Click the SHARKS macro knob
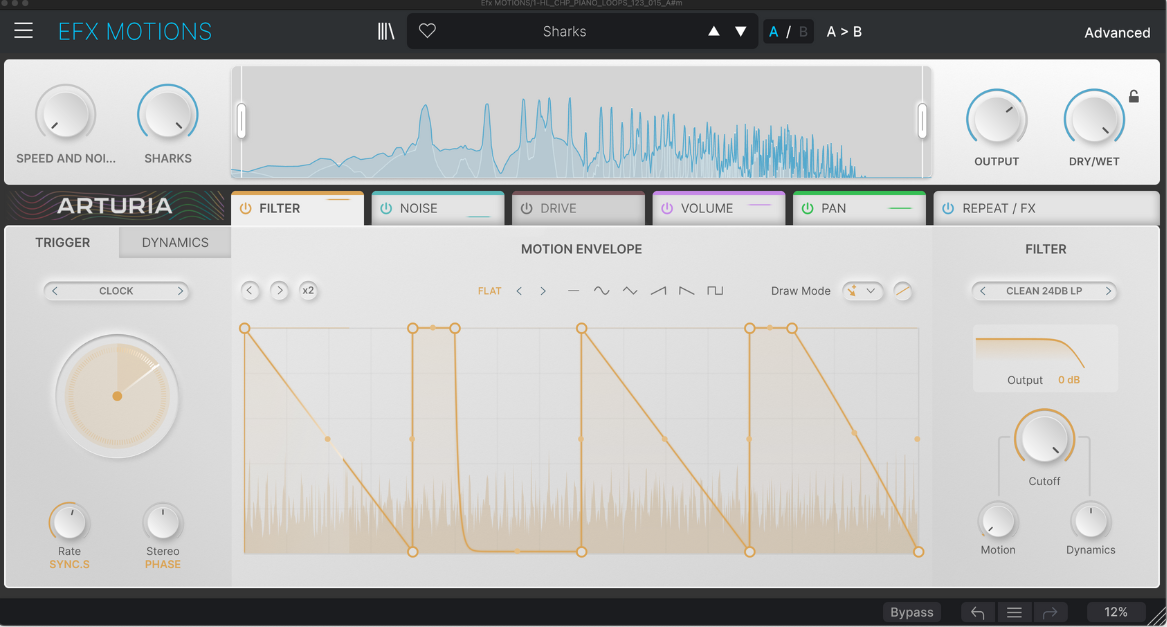Viewport: 1167px width, 627px height. pyautogui.click(x=167, y=115)
